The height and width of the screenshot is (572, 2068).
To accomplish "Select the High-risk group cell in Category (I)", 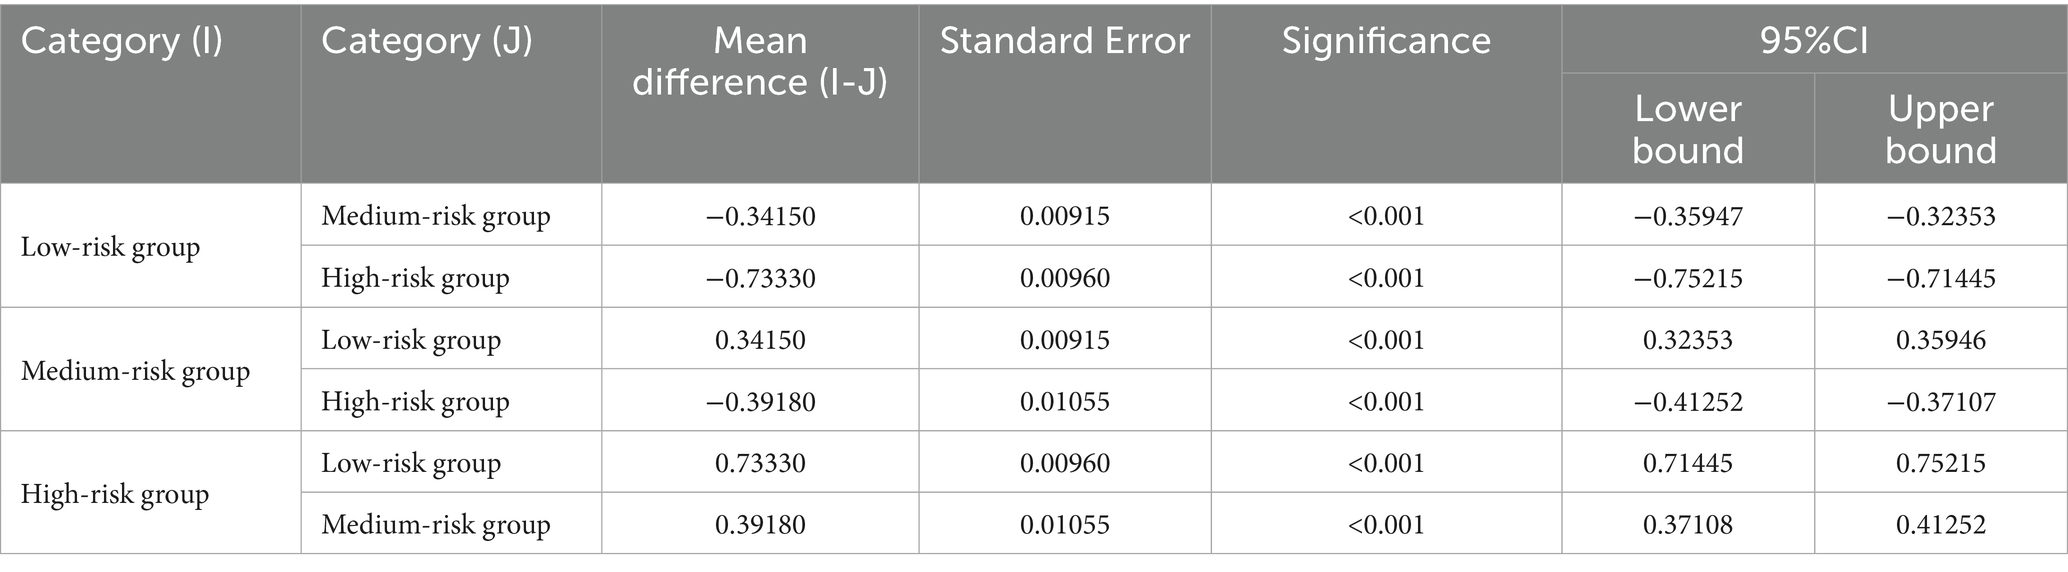I will point(114,494).
